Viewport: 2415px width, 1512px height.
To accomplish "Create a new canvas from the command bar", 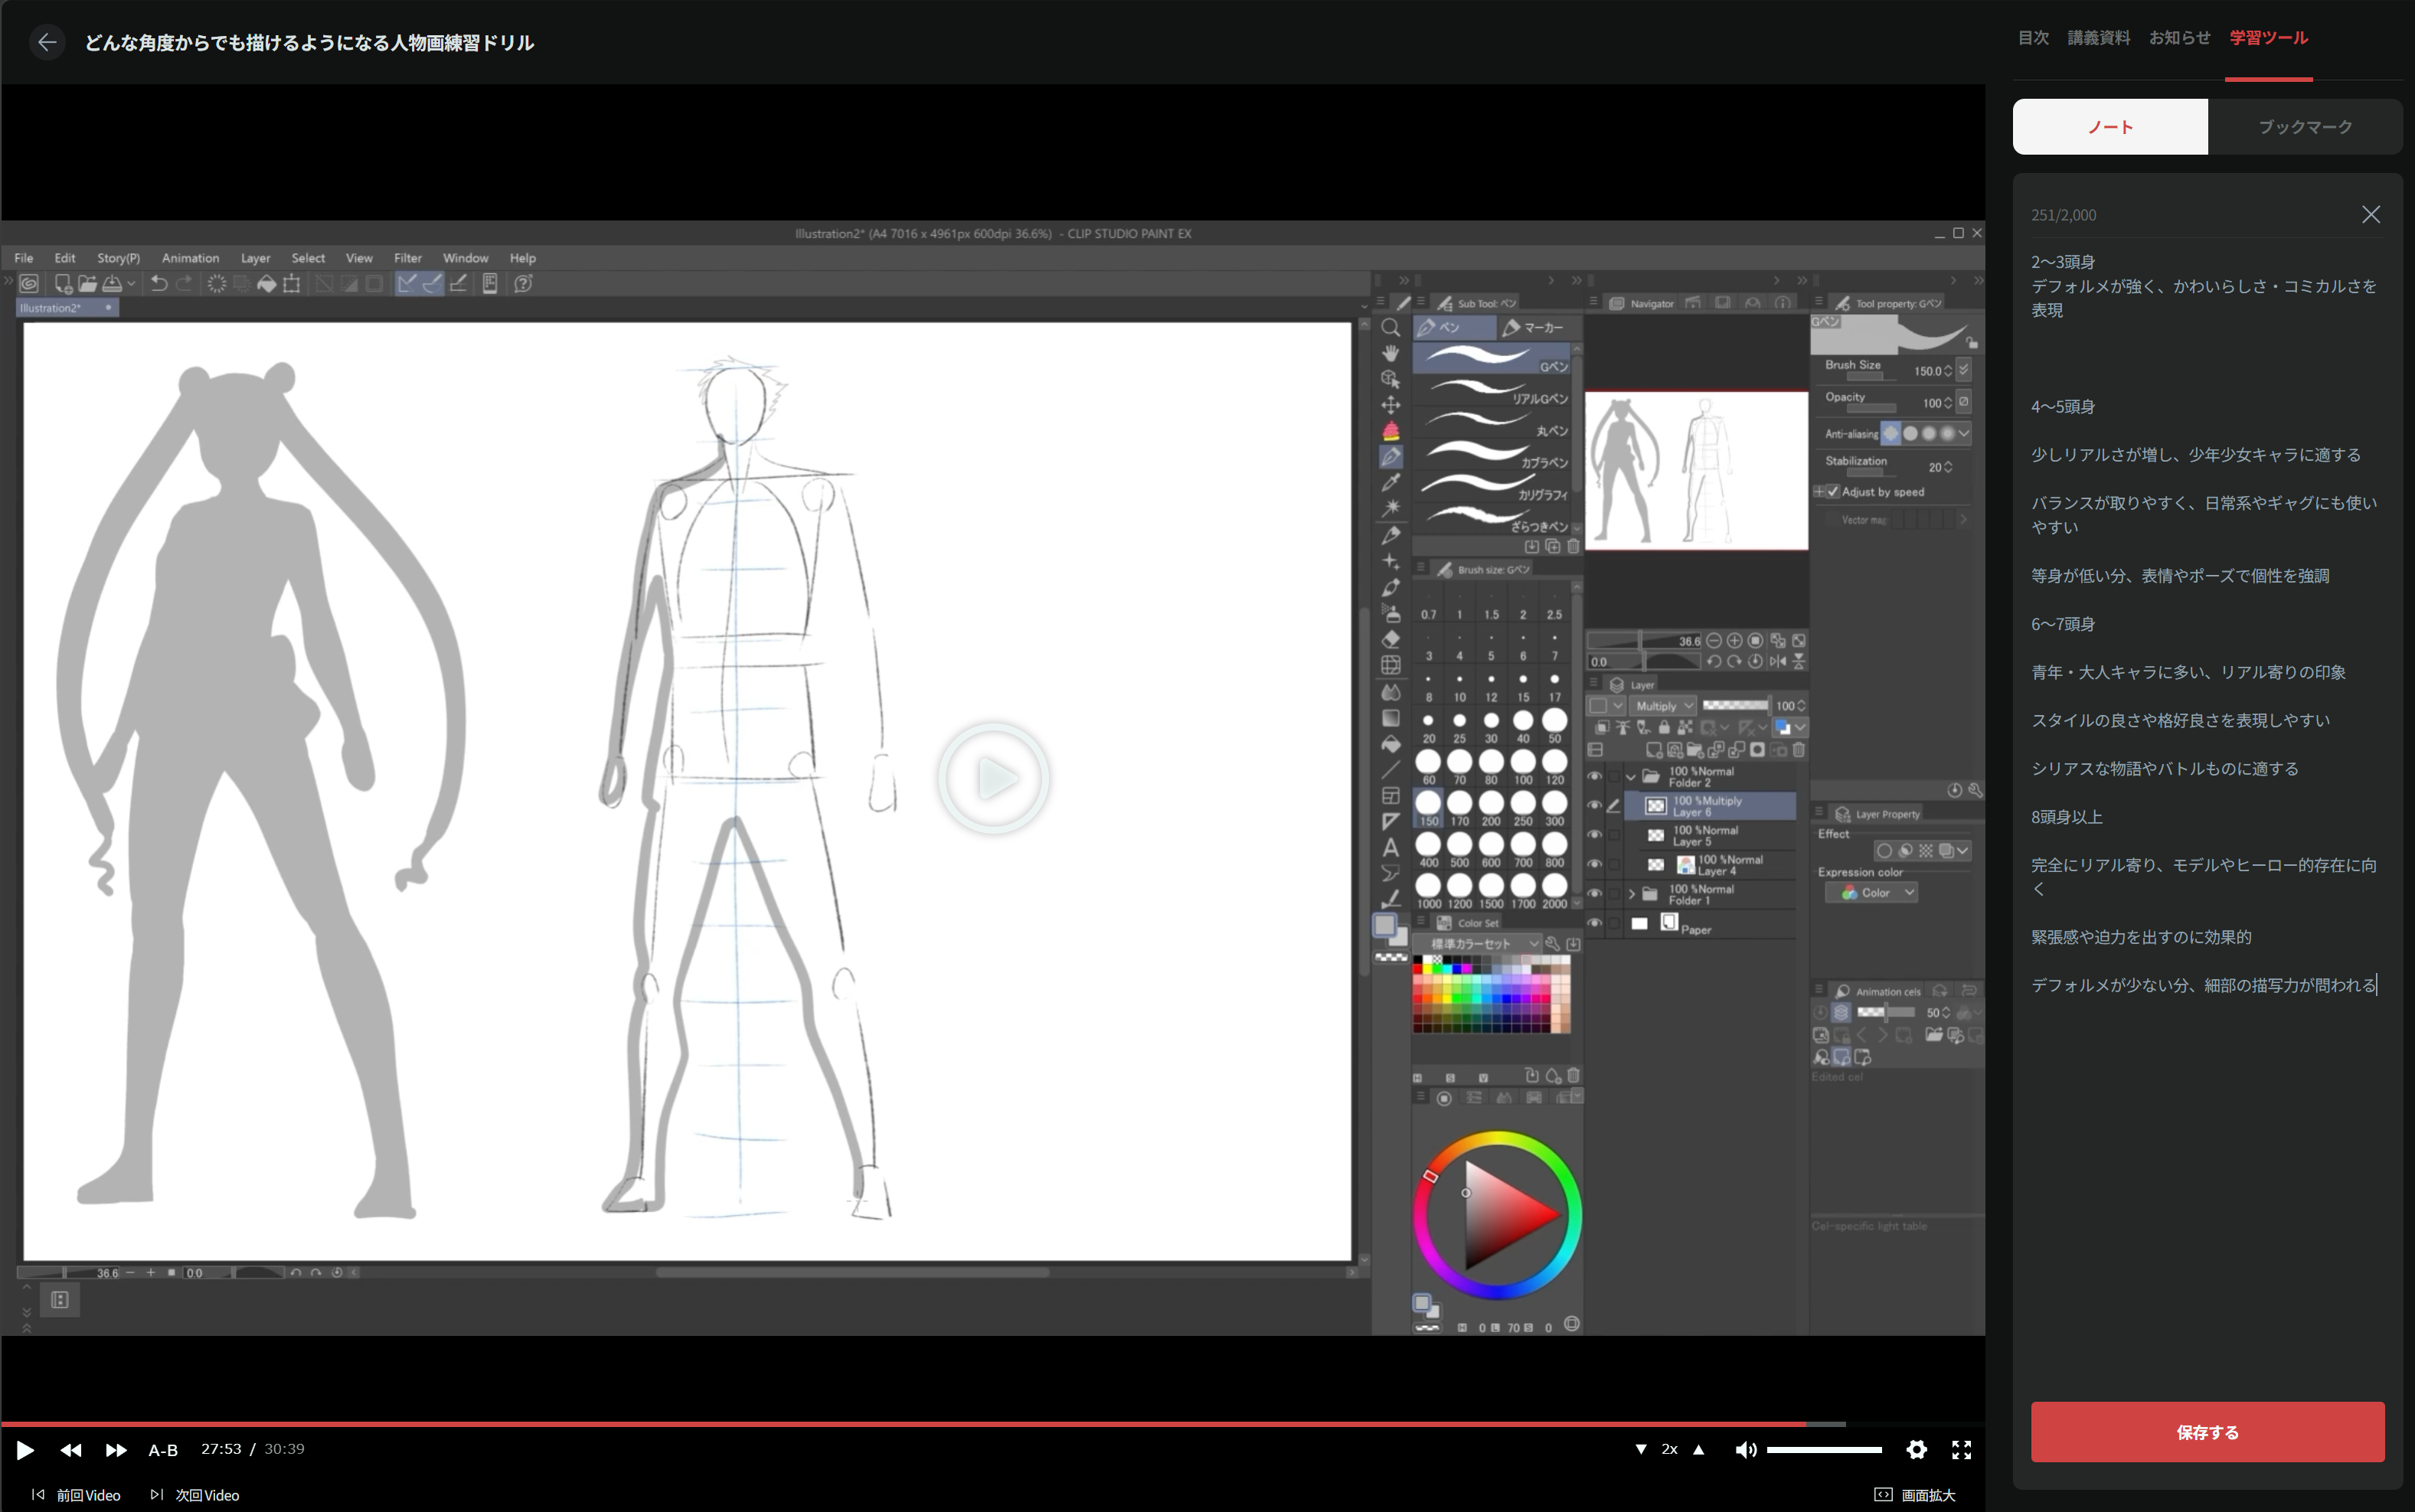I will tap(63, 284).
